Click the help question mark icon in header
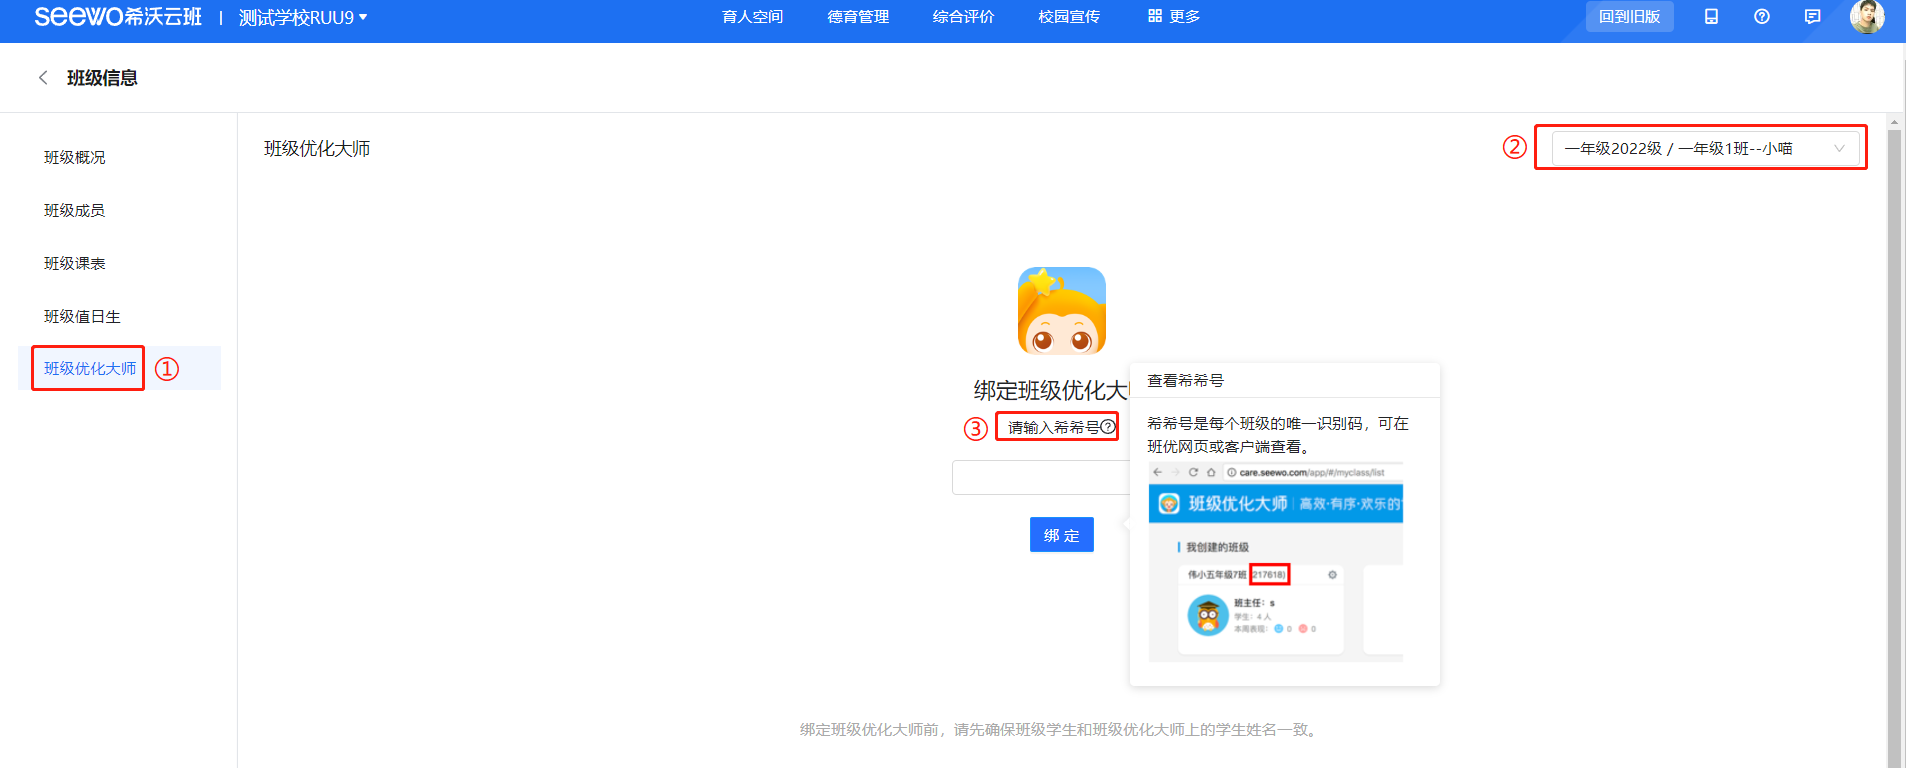Viewport: 1906px width, 768px height. pos(1762,17)
